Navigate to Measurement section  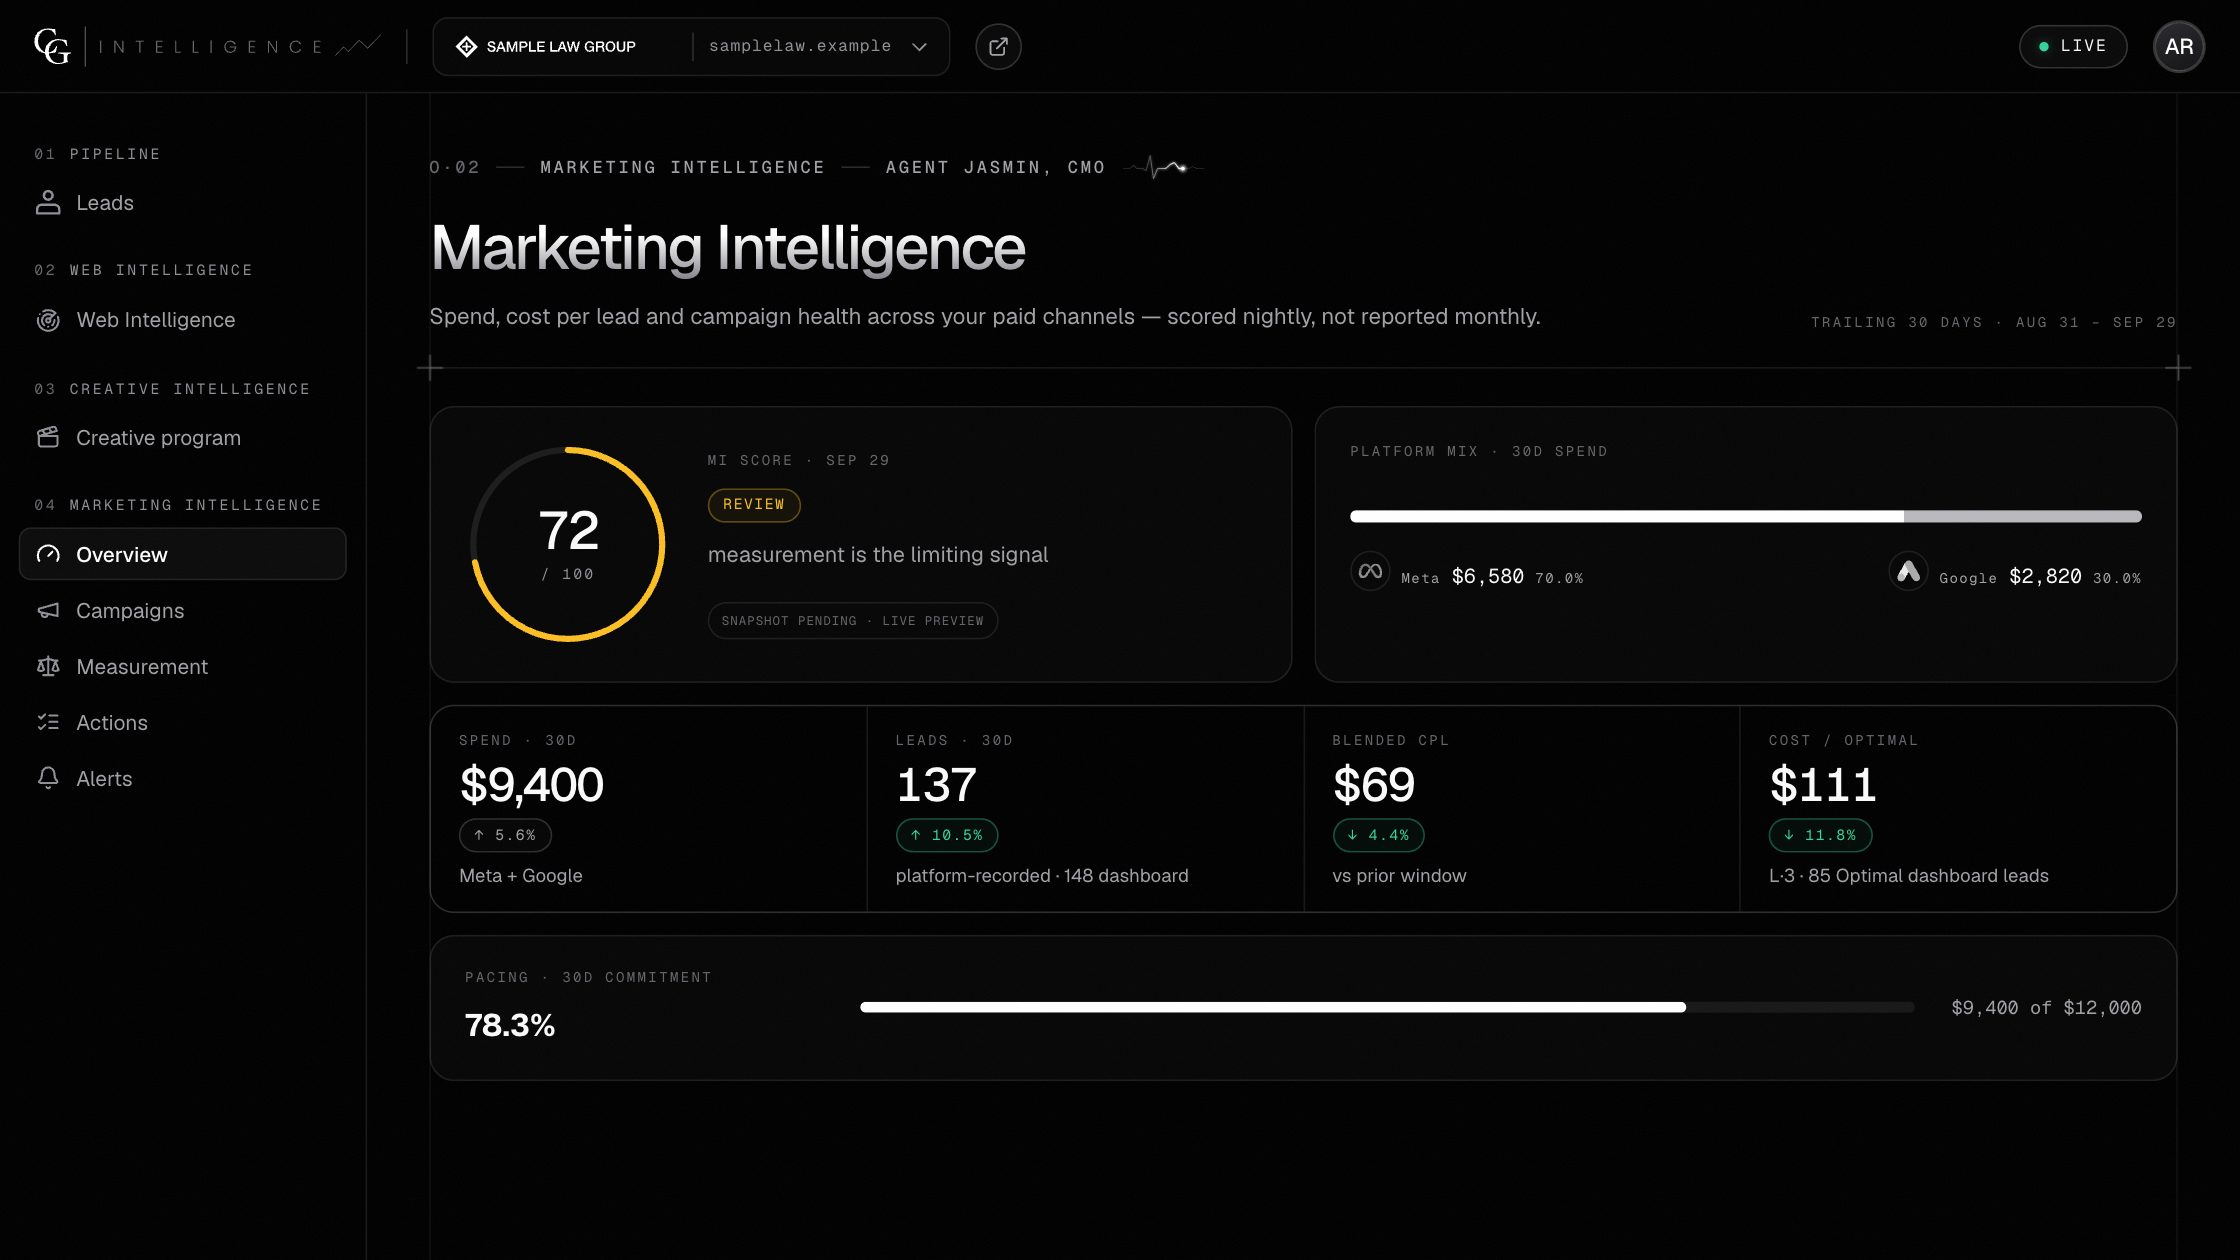point(182,666)
